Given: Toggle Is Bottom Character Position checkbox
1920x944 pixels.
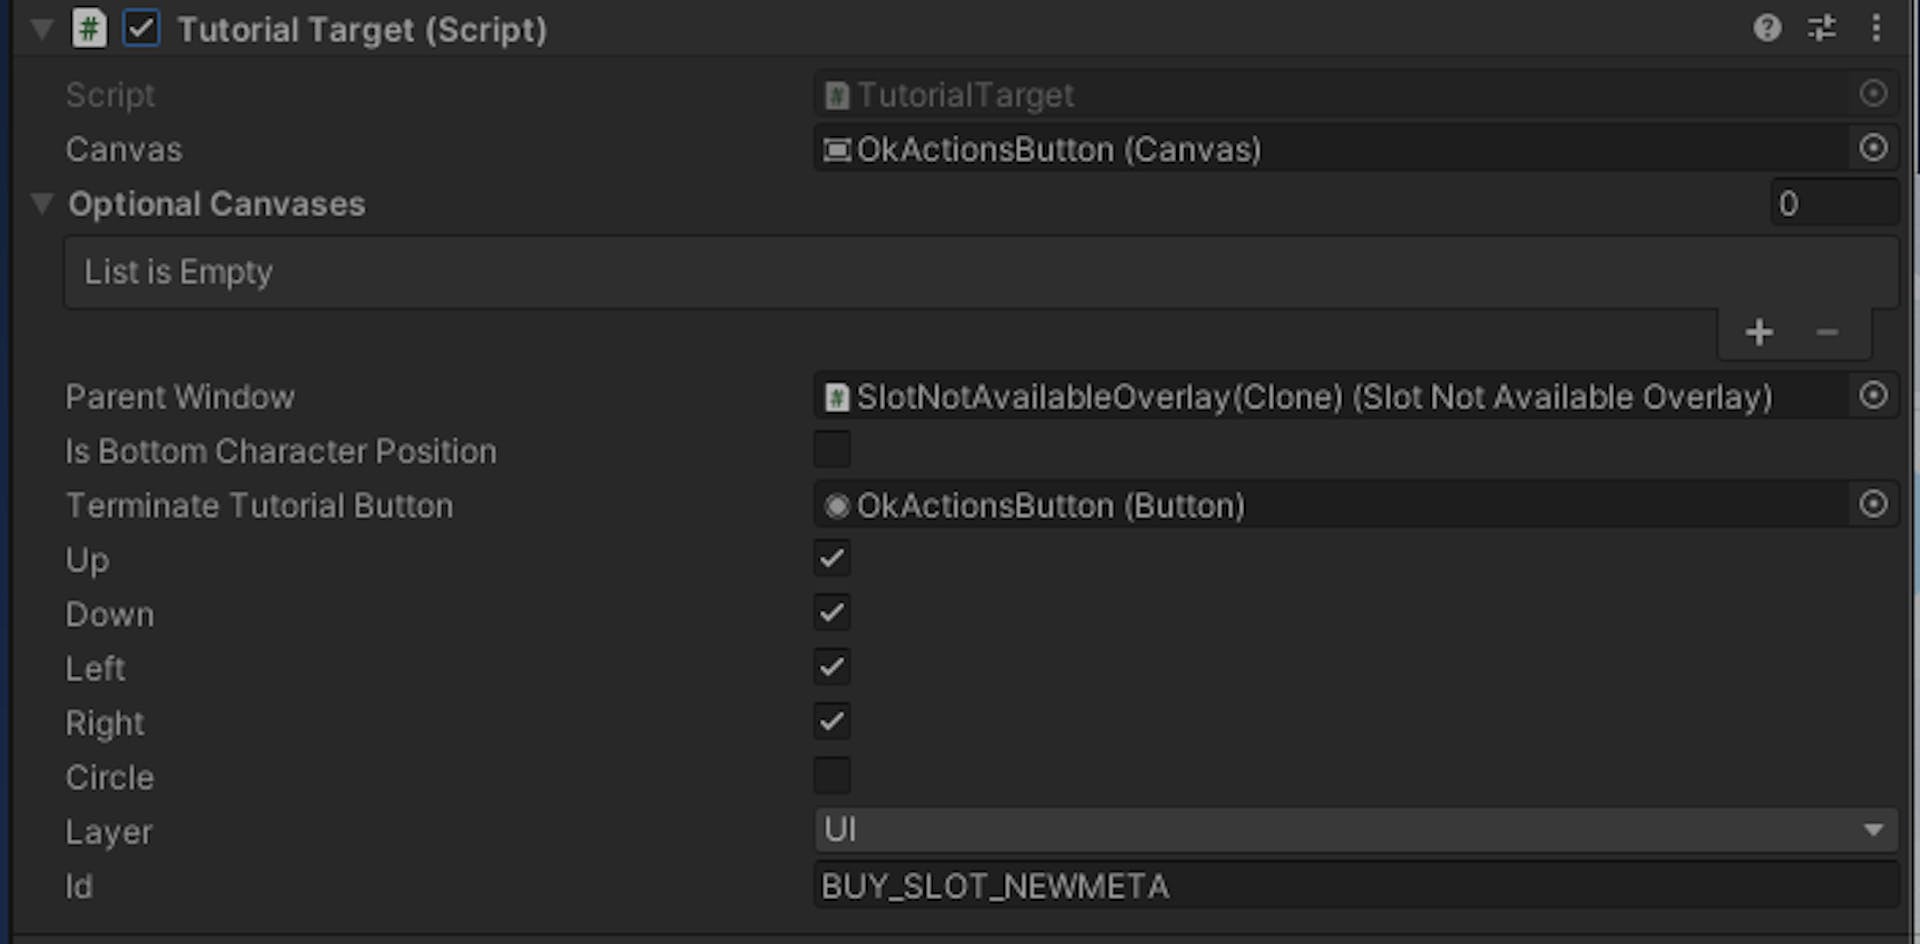Looking at the screenshot, I should [x=832, y=451].
